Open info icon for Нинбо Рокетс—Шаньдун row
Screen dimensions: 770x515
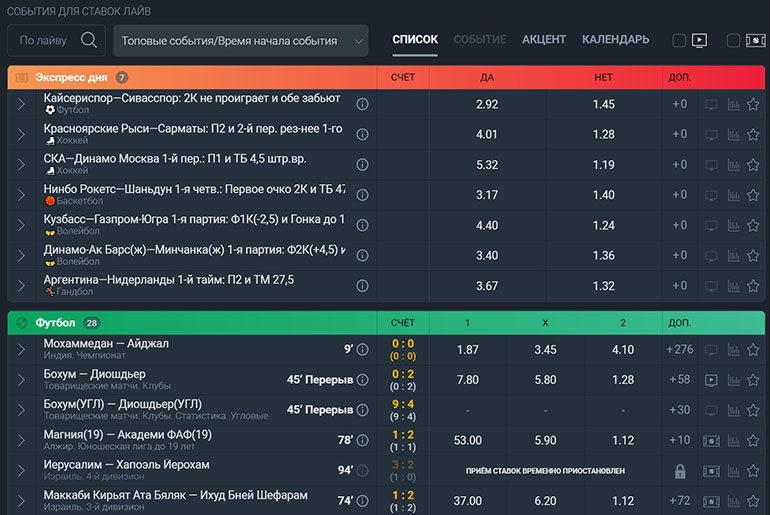tap(362, 195)
